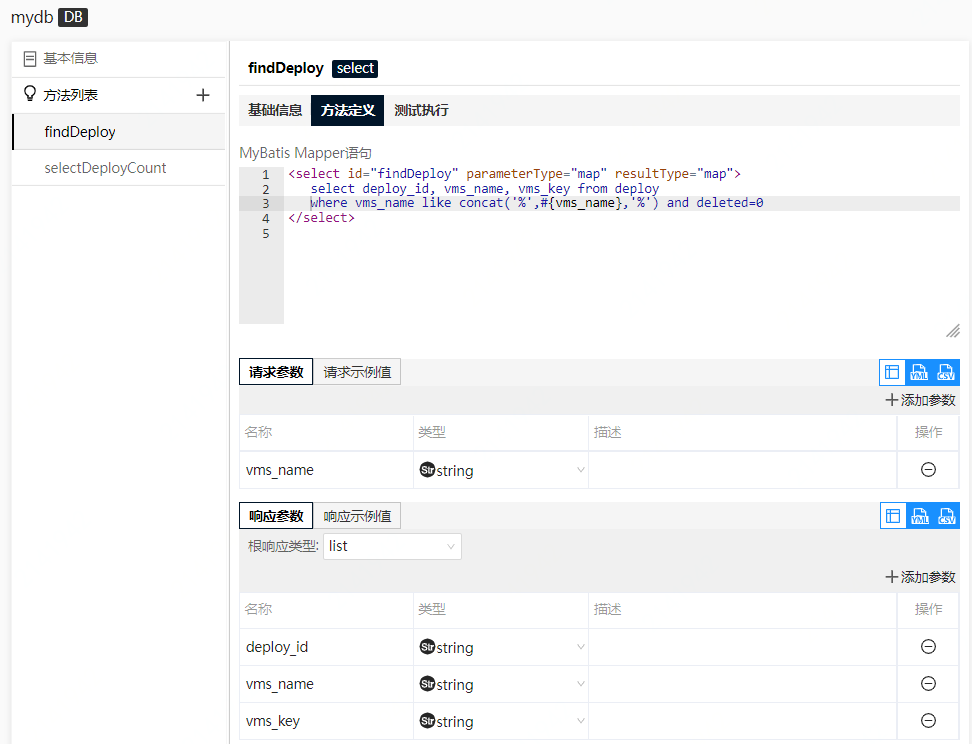Open the 根响应类型 list dropdown
Viewport: 972px width, 744px height.
click(x=392, y=546)
